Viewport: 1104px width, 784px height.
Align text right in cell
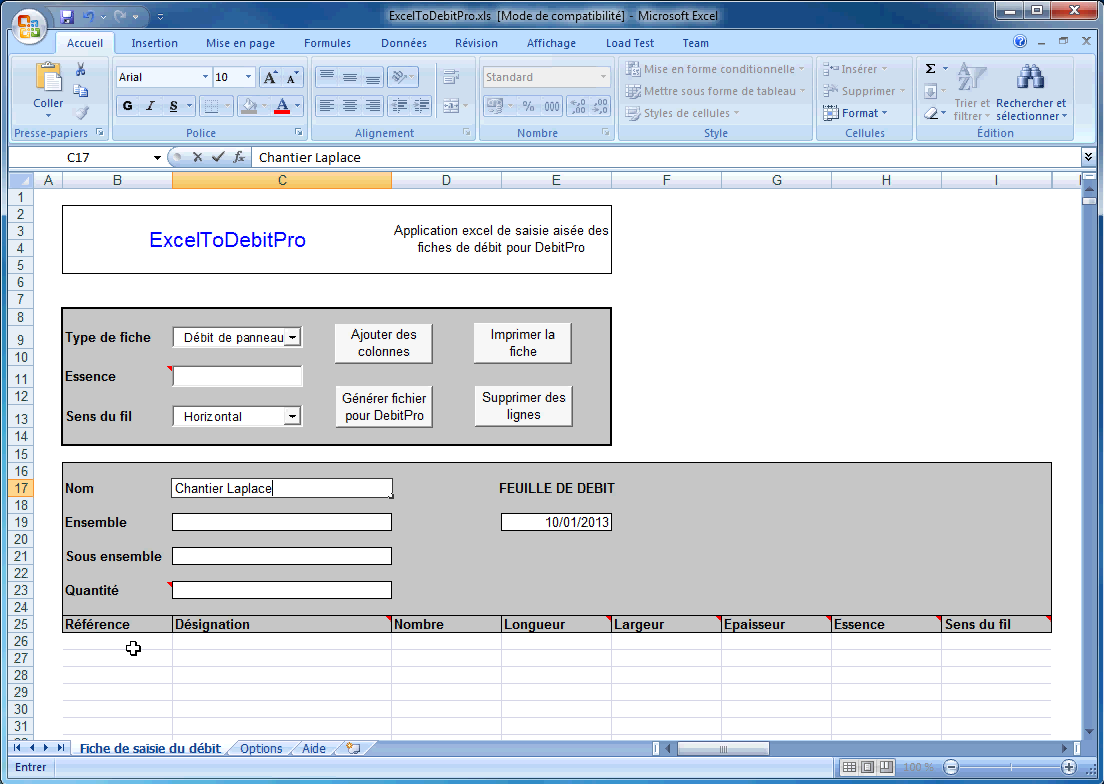point(372,106)
